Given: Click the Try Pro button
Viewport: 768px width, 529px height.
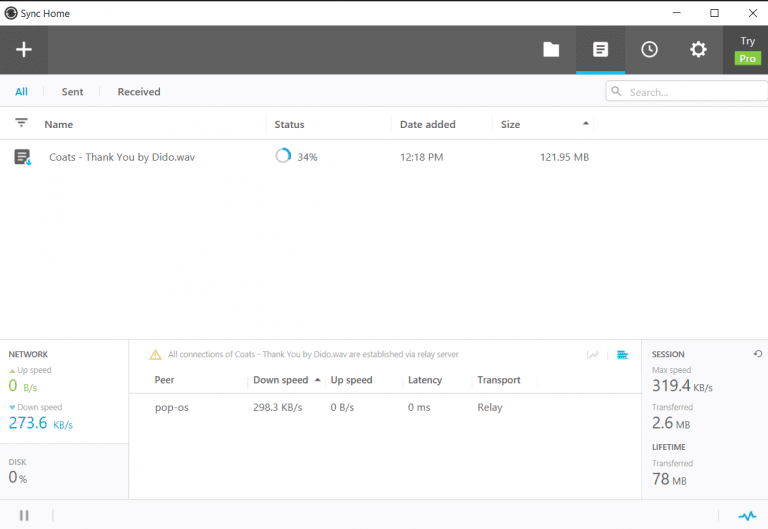Looking at the screenshot, I should coord(747,50).
